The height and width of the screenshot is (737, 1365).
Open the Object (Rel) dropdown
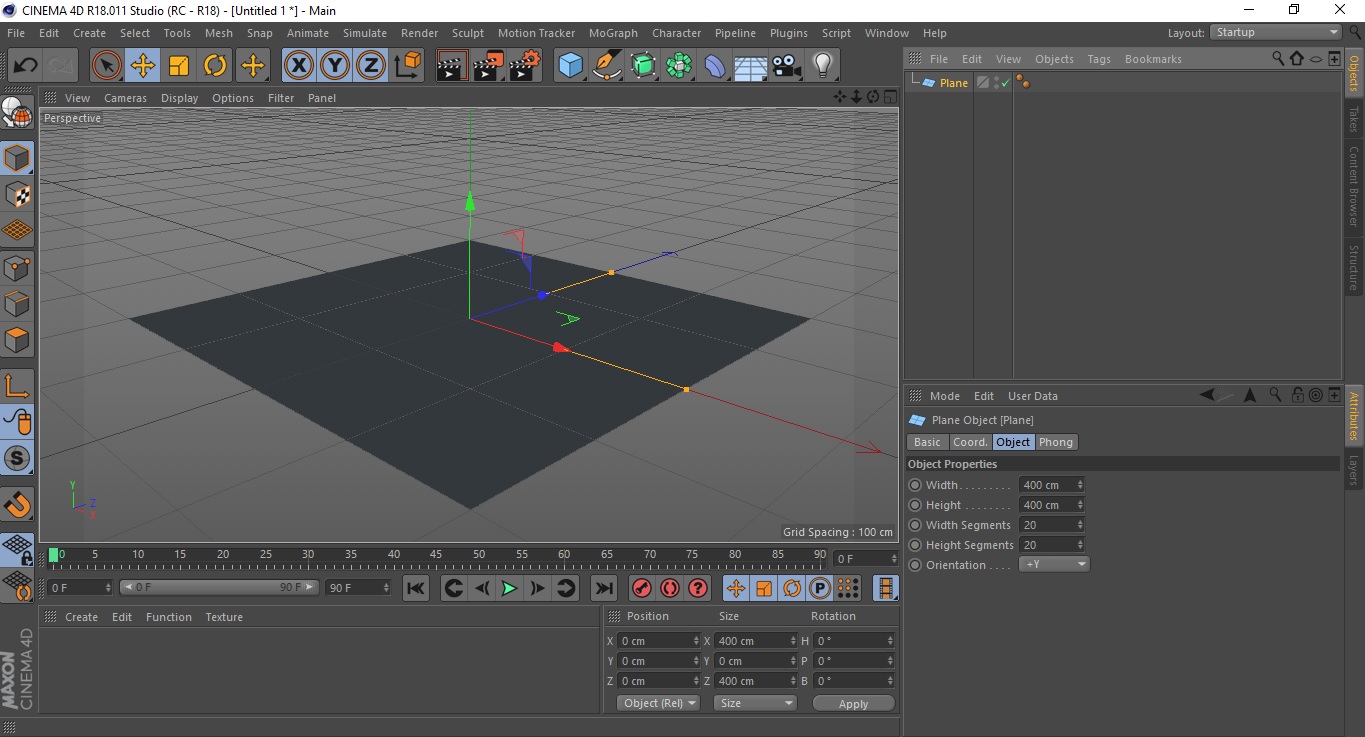click(x=658, y=703)
